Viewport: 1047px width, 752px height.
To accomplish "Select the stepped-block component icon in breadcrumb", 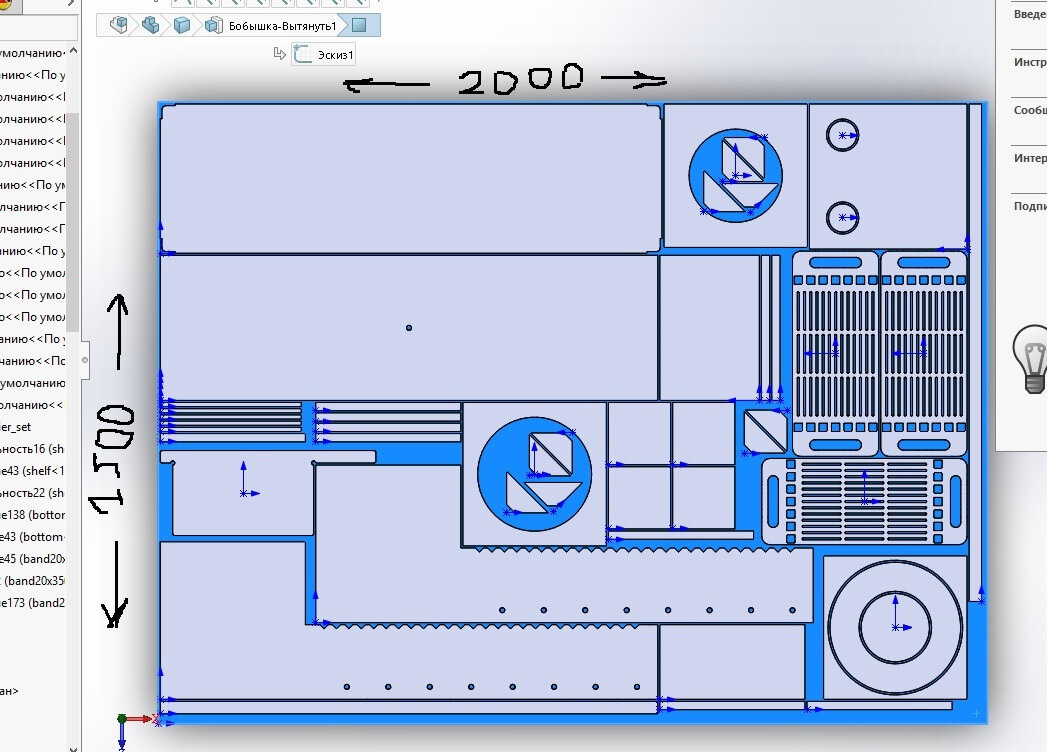I will 151,25.
